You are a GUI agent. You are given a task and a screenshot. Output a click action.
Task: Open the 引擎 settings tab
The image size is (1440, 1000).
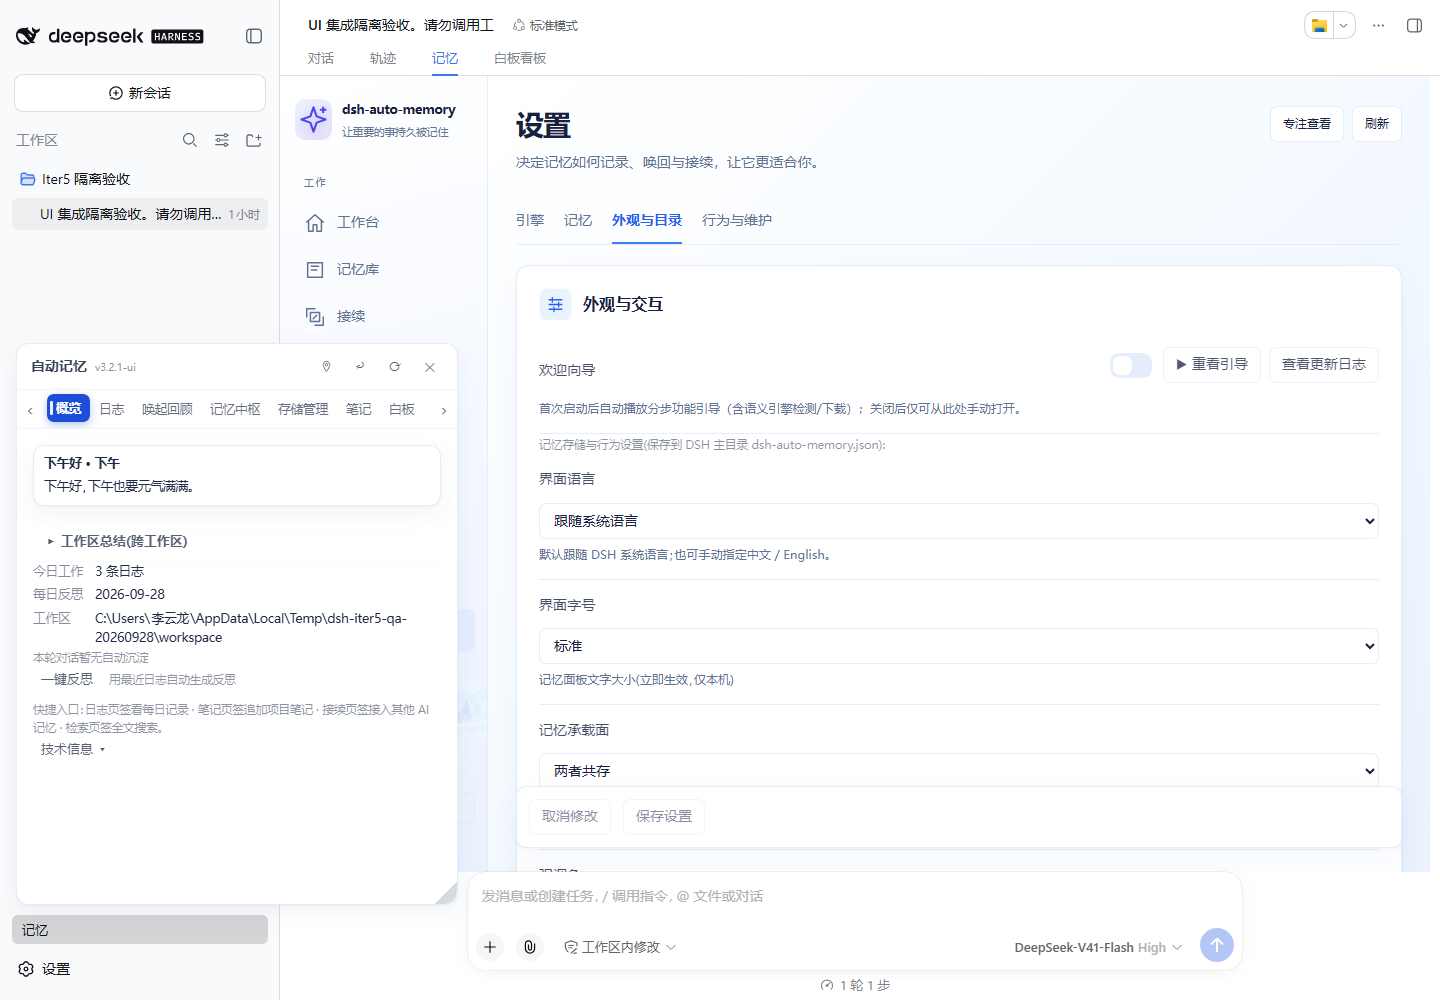coord(530,220)
